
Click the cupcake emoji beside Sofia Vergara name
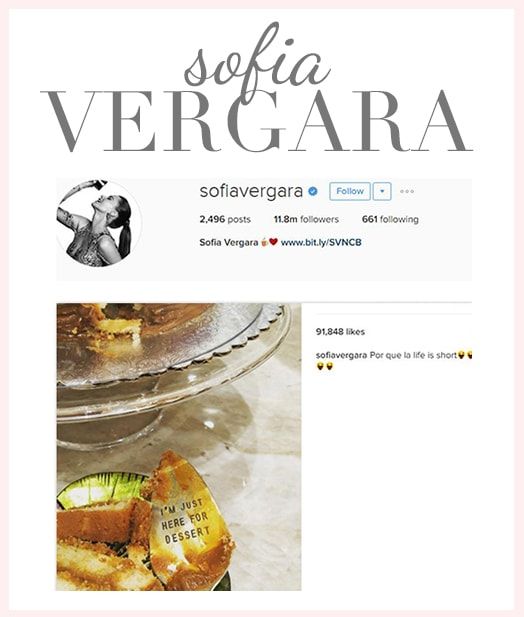(x=265, y=242)
